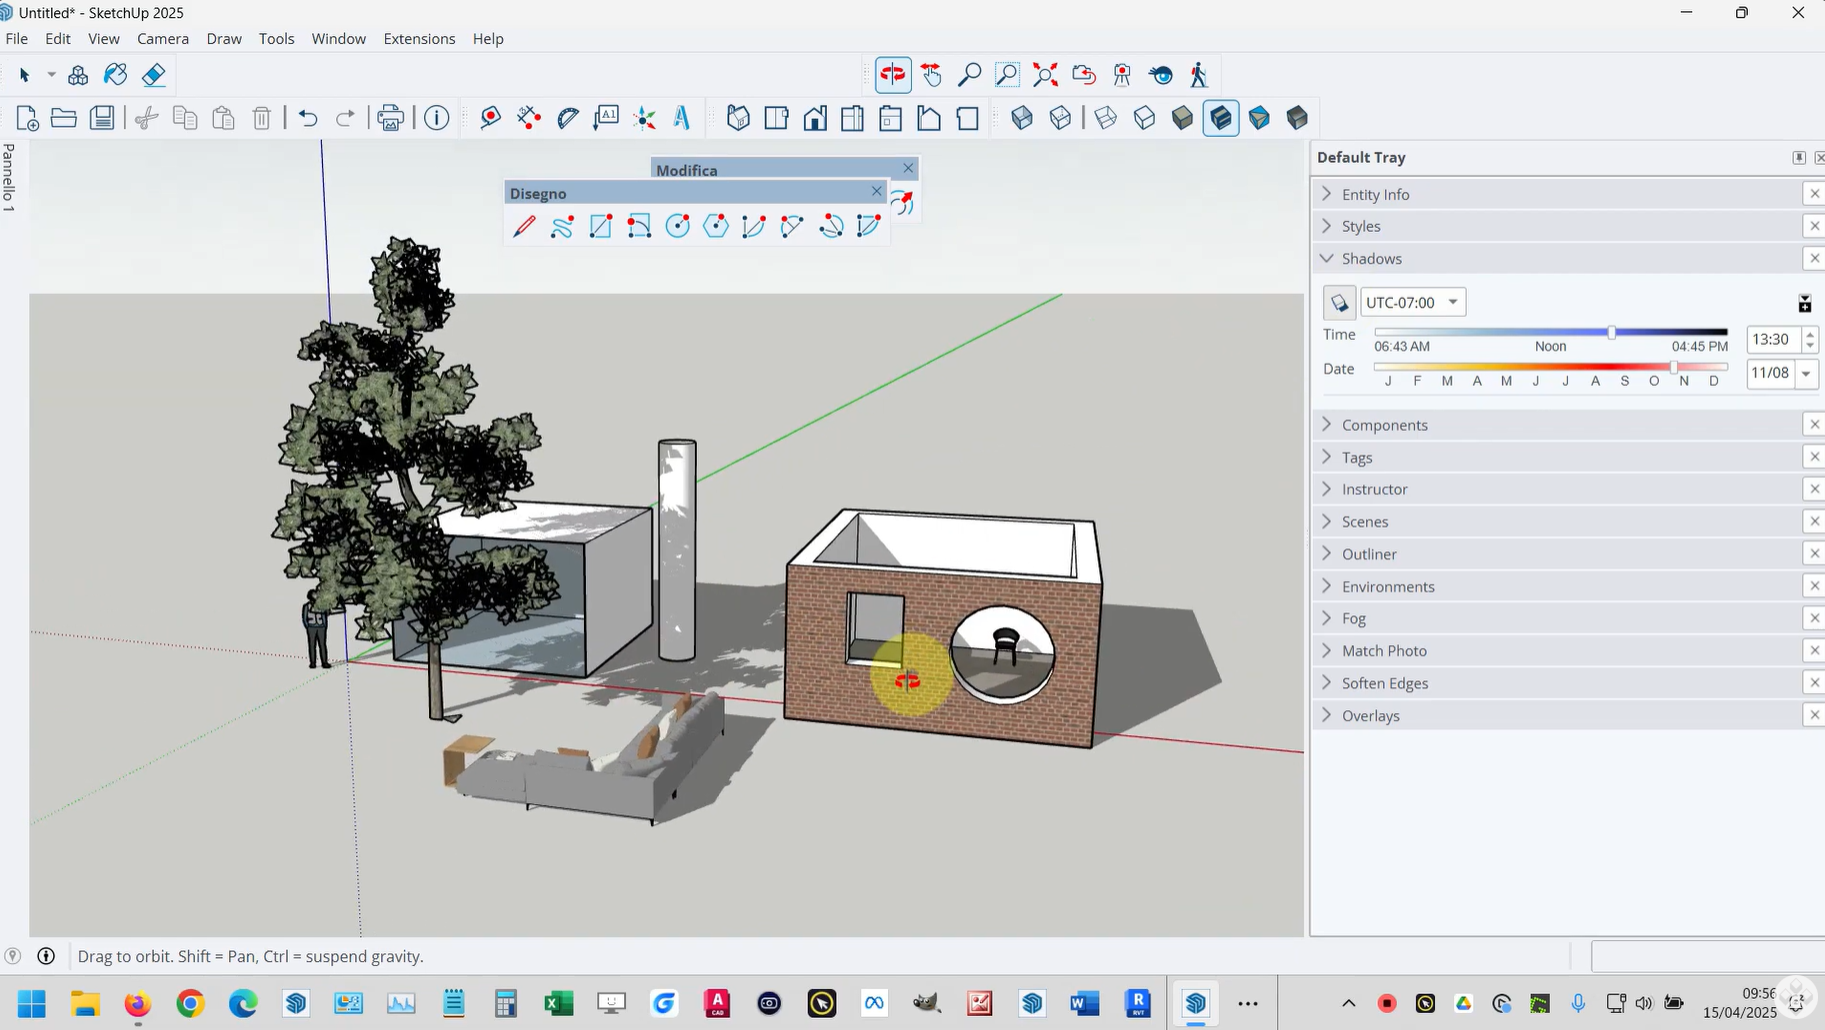Pick the Line pencil tool in Disegno

(x=524, y=227)
